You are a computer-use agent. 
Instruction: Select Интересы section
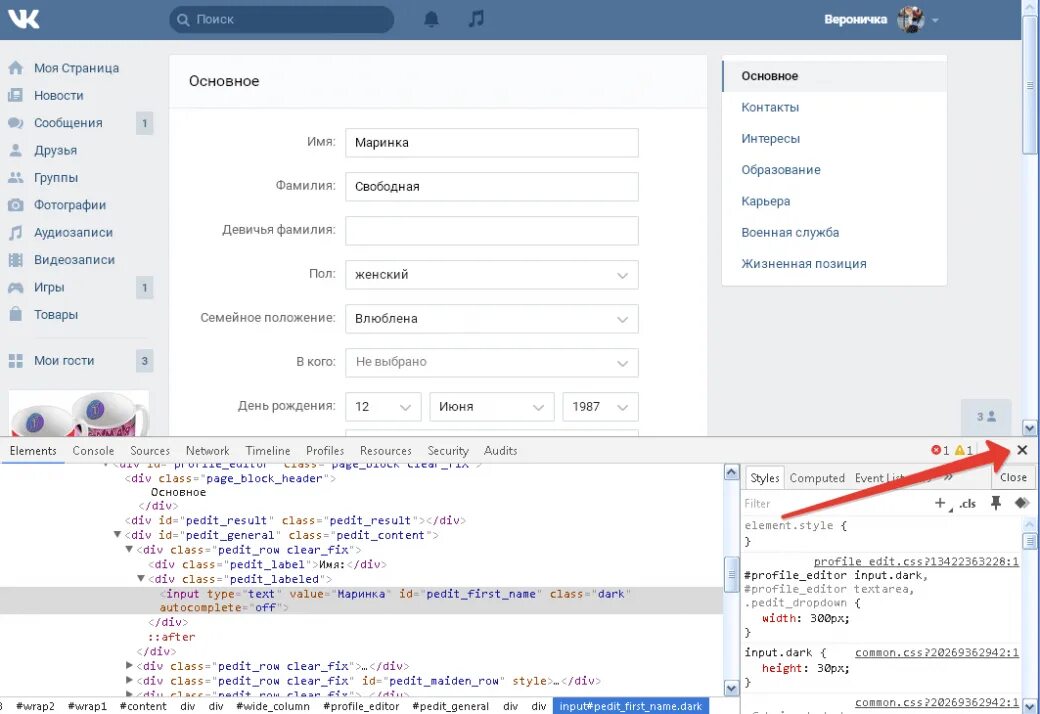coord(771,139)
